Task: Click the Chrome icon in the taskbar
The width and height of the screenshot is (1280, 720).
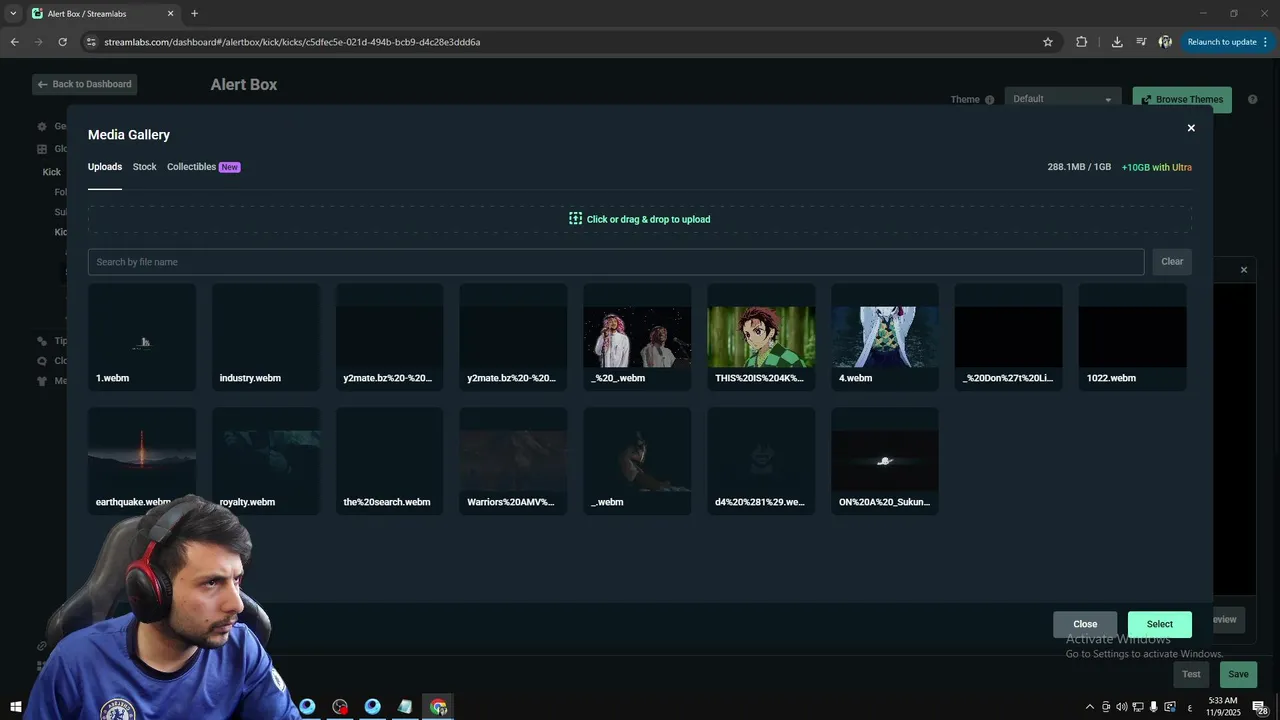Action: 438,707
